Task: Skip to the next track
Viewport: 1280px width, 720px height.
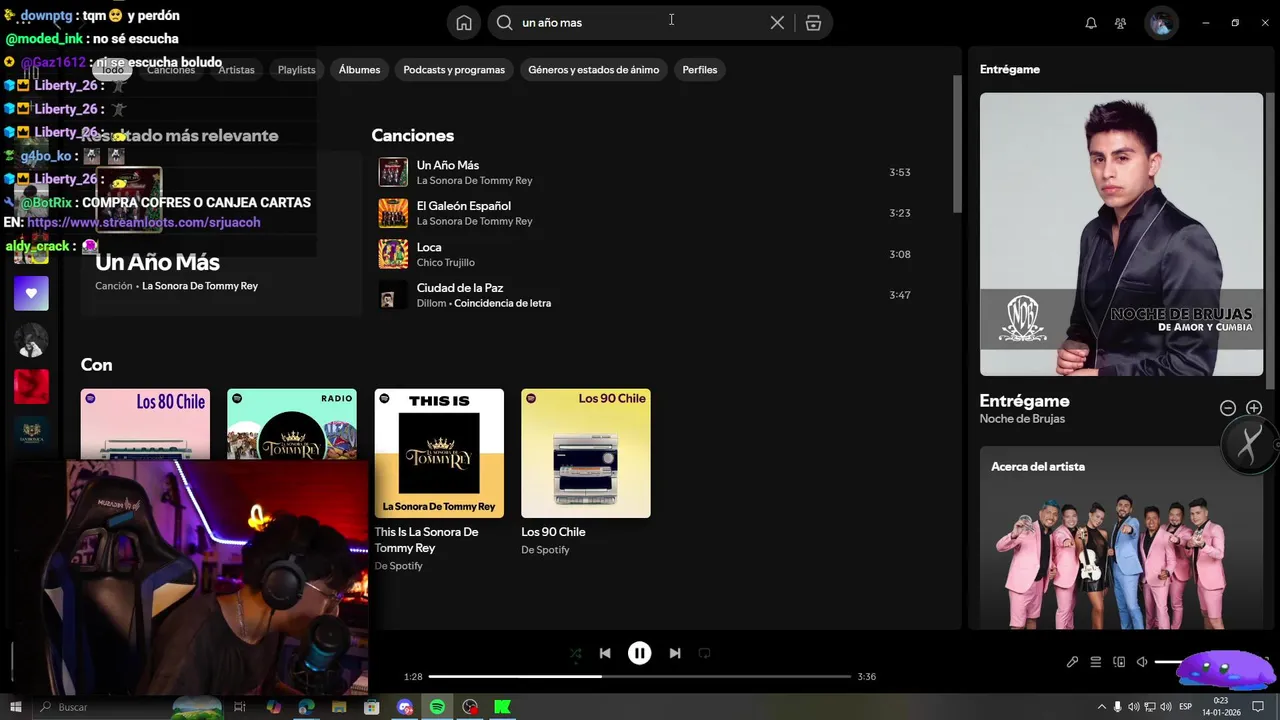Action: coord(675,653)
